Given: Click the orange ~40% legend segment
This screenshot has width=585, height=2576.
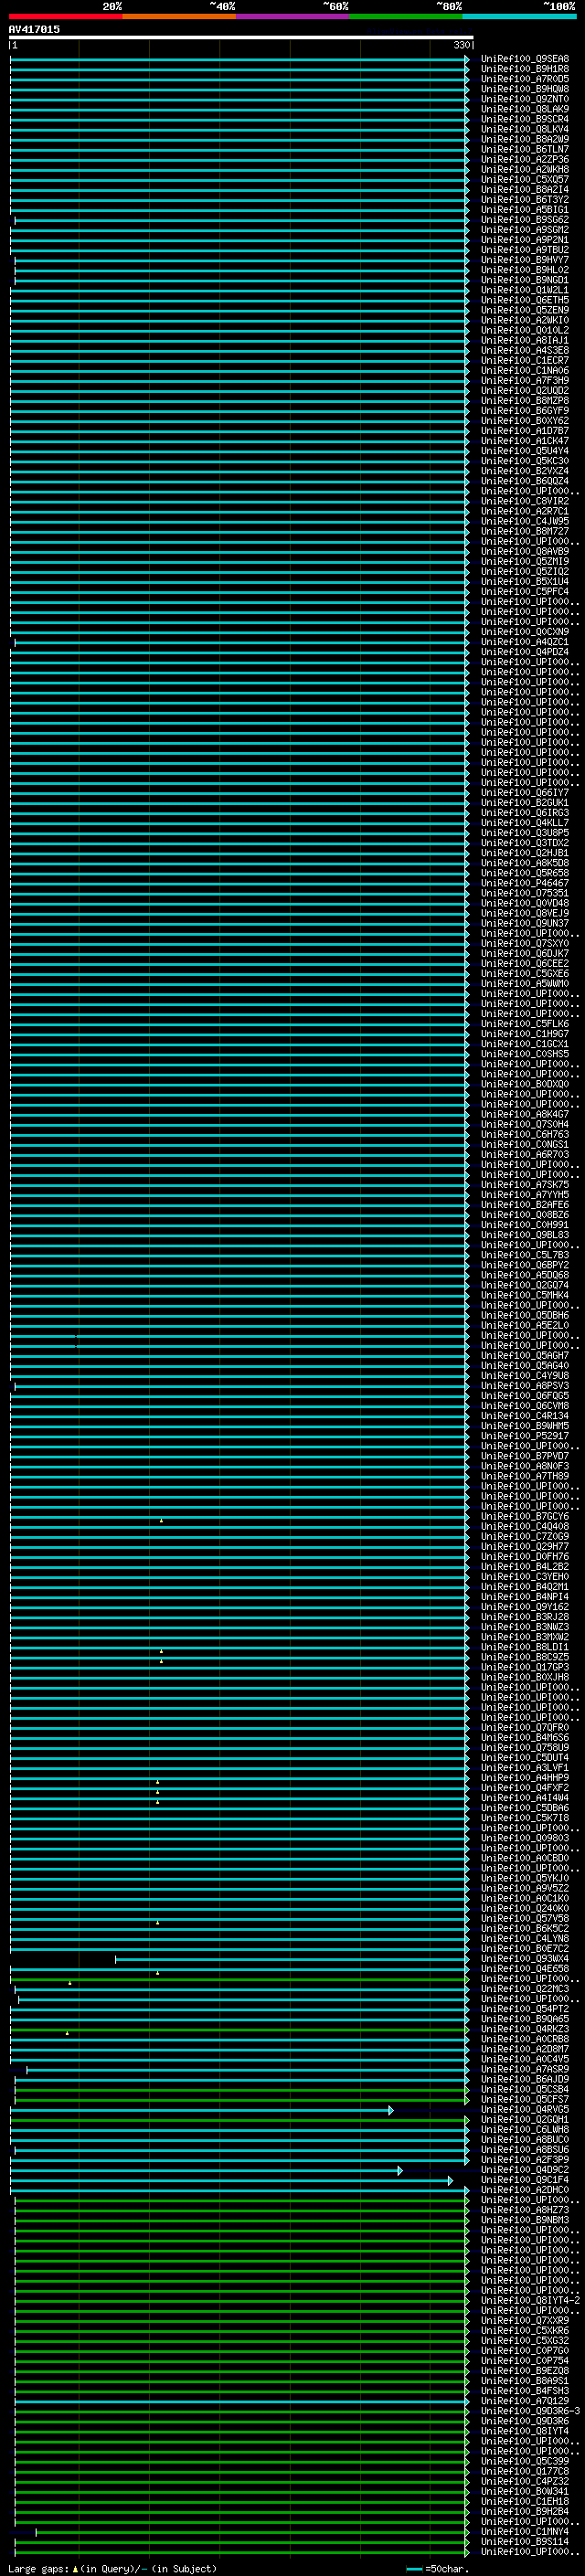Looking at the screenshot, I should (179, 16).
